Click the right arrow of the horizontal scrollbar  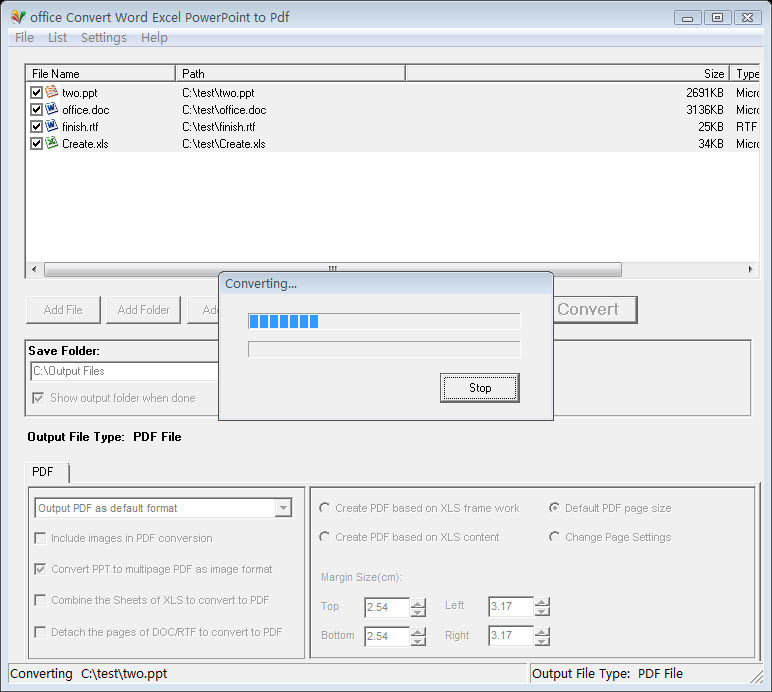pos(750,269)
